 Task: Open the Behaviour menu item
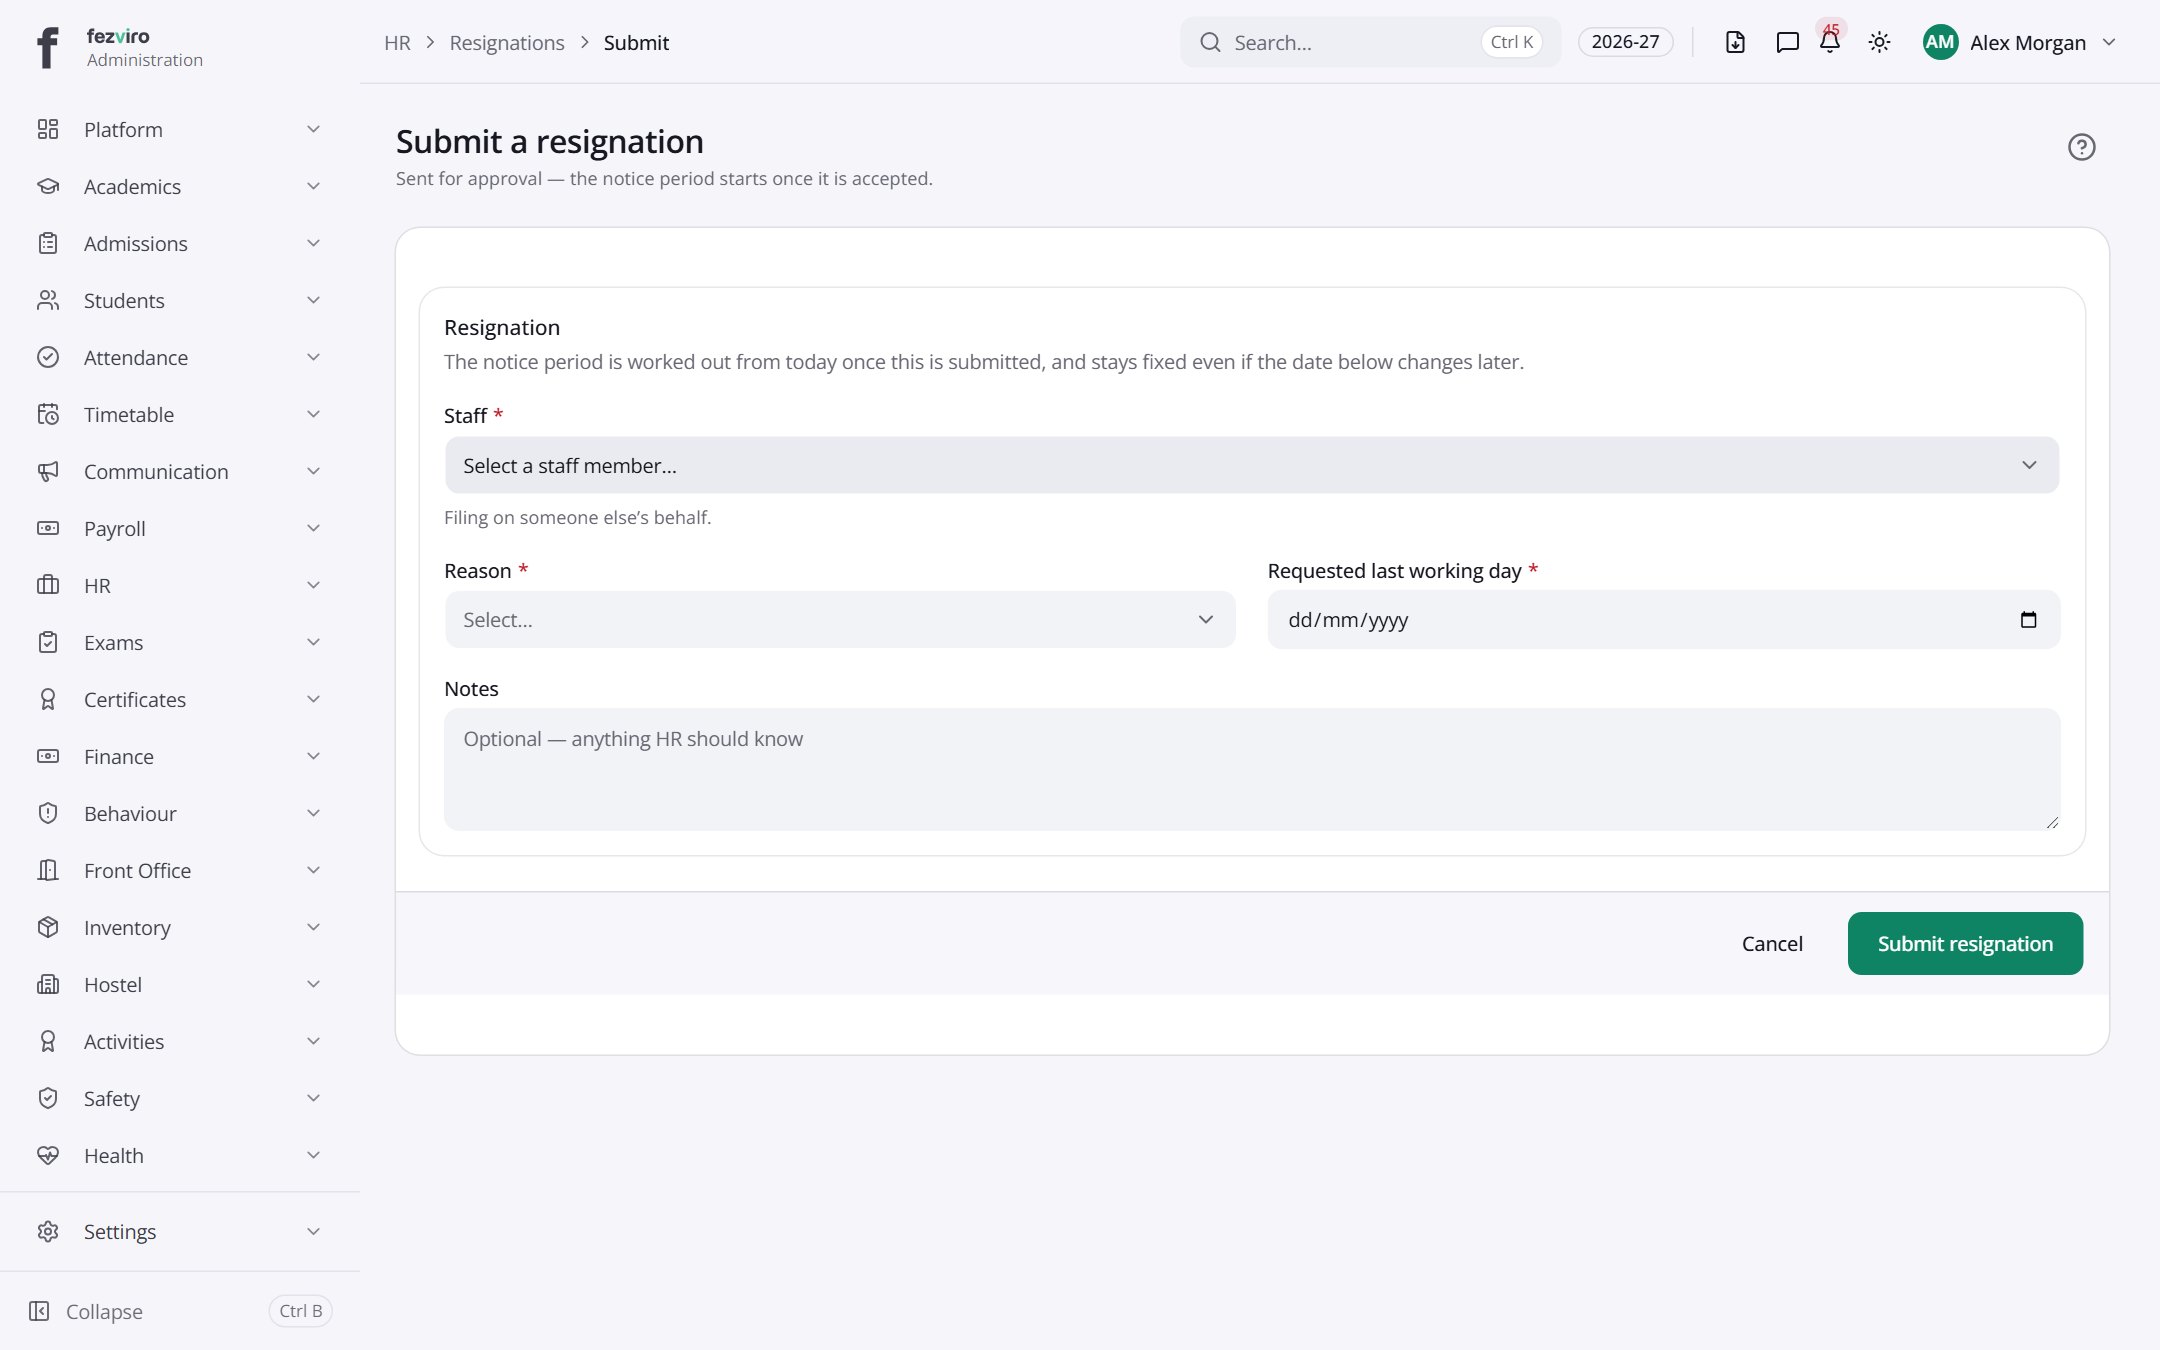point(180,813)
